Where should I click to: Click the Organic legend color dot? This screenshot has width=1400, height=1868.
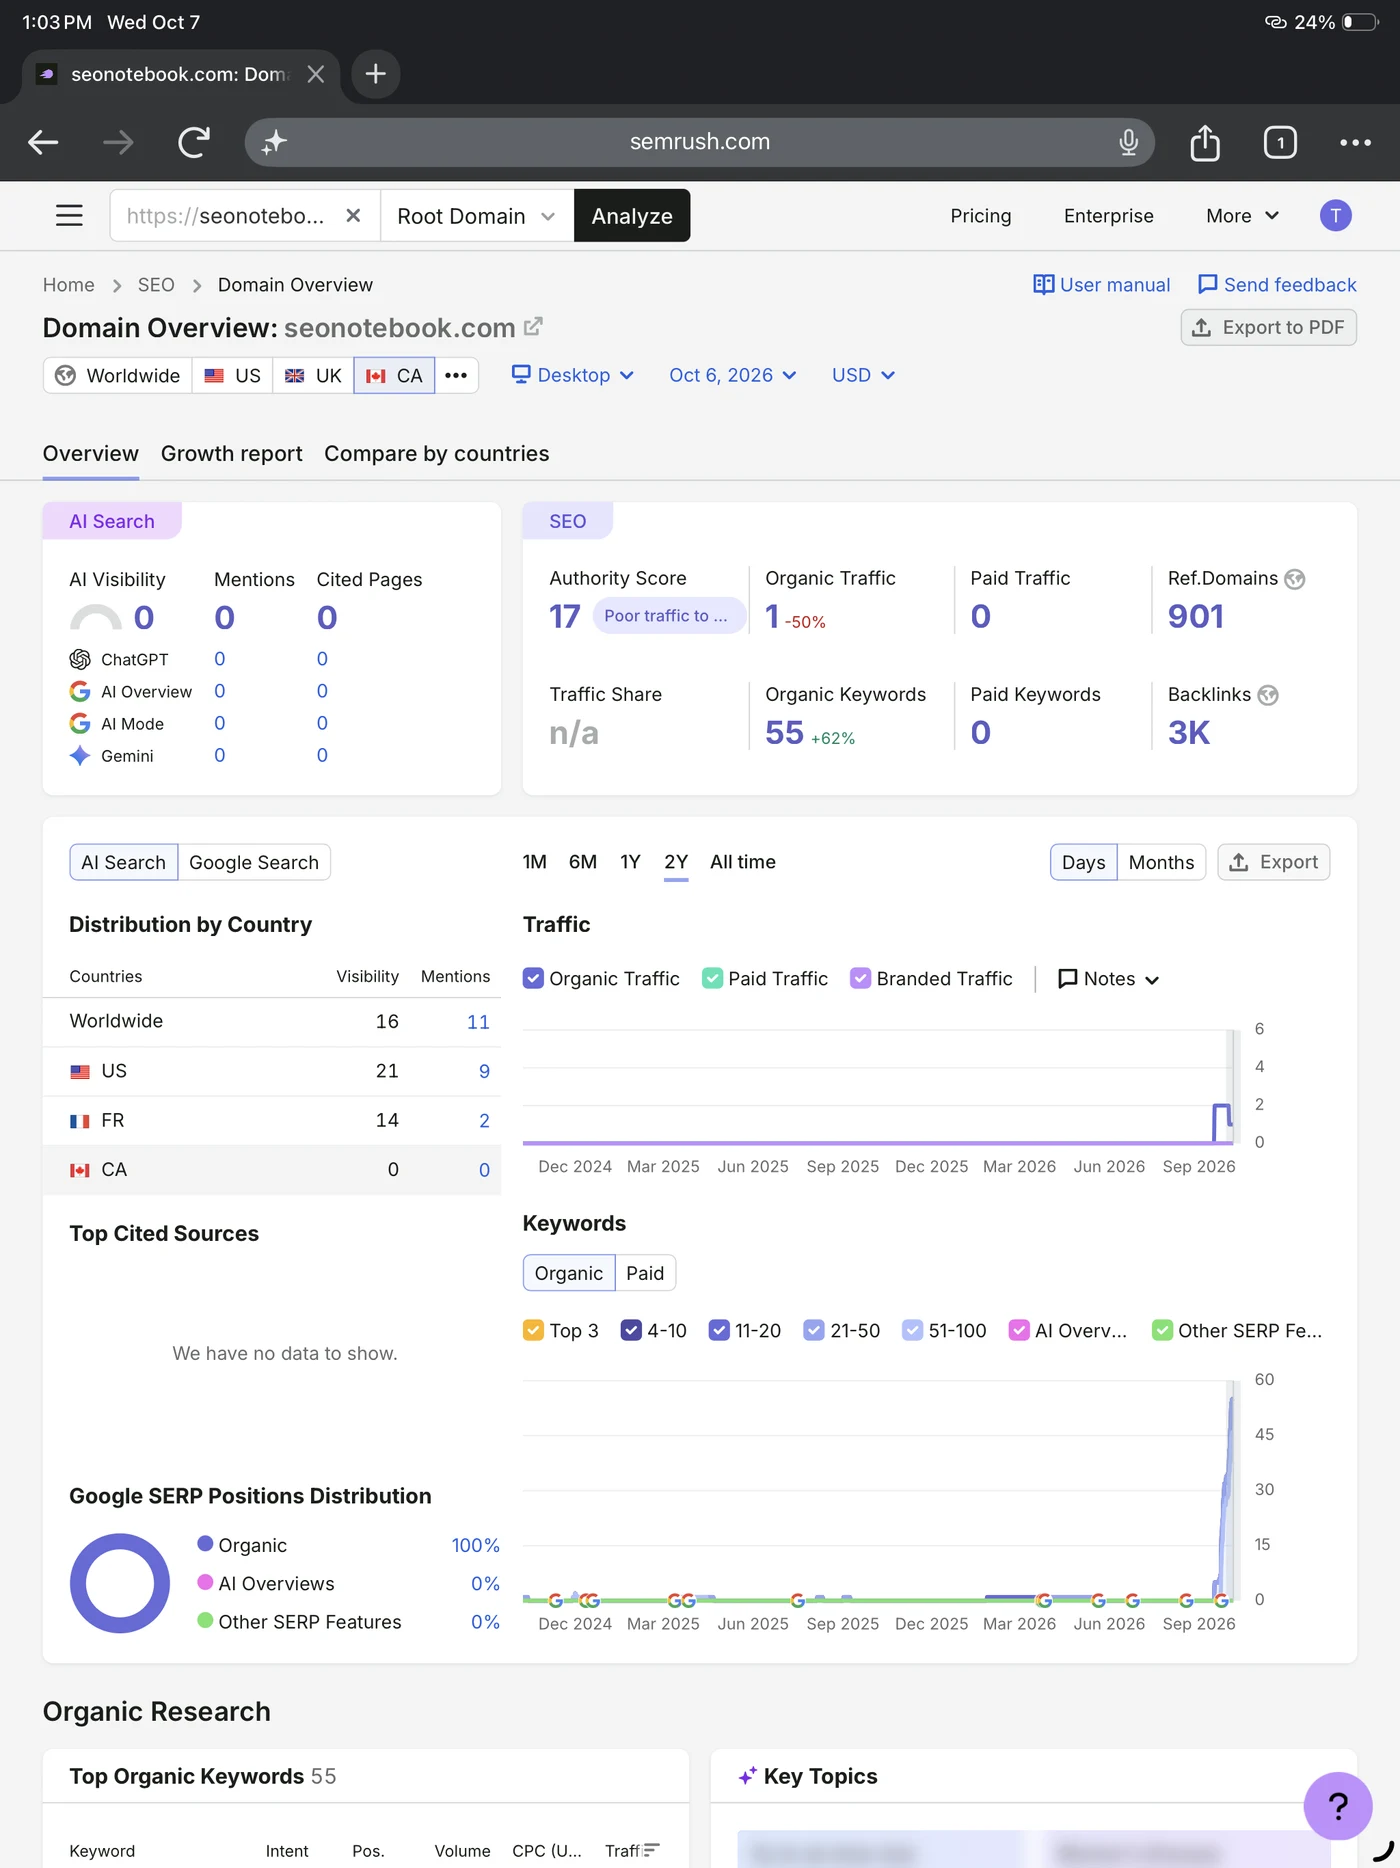205,1543
